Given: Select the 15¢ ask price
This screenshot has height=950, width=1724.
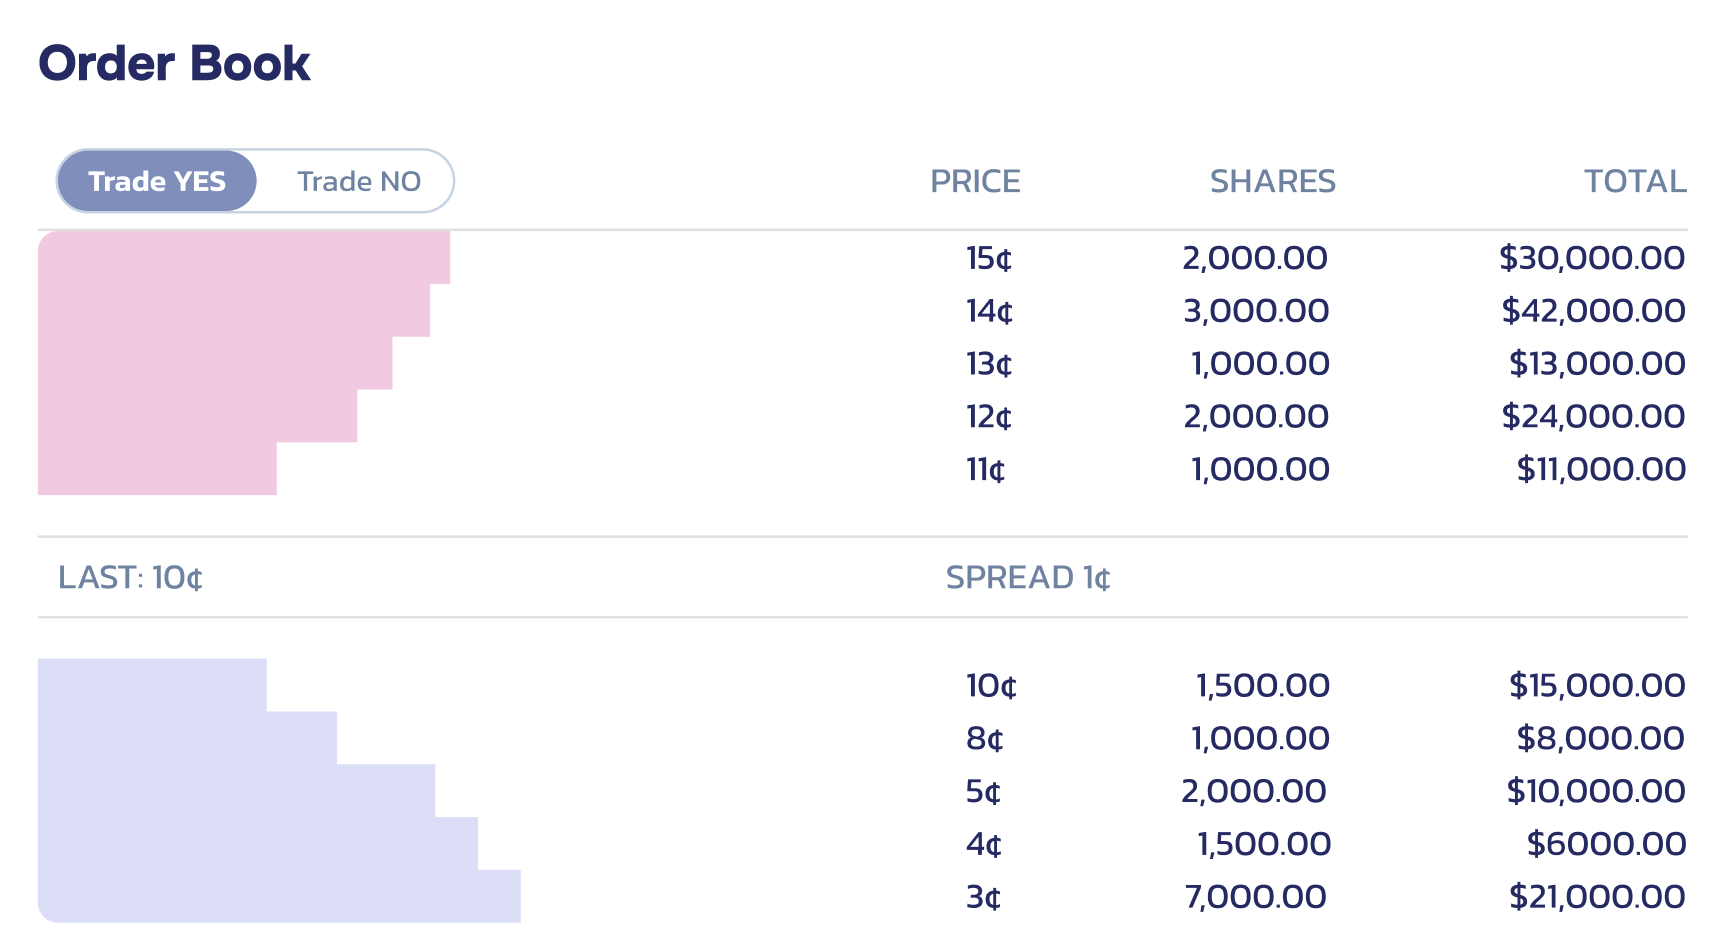Looking at the screenshot, I should (x=989, y=258).
